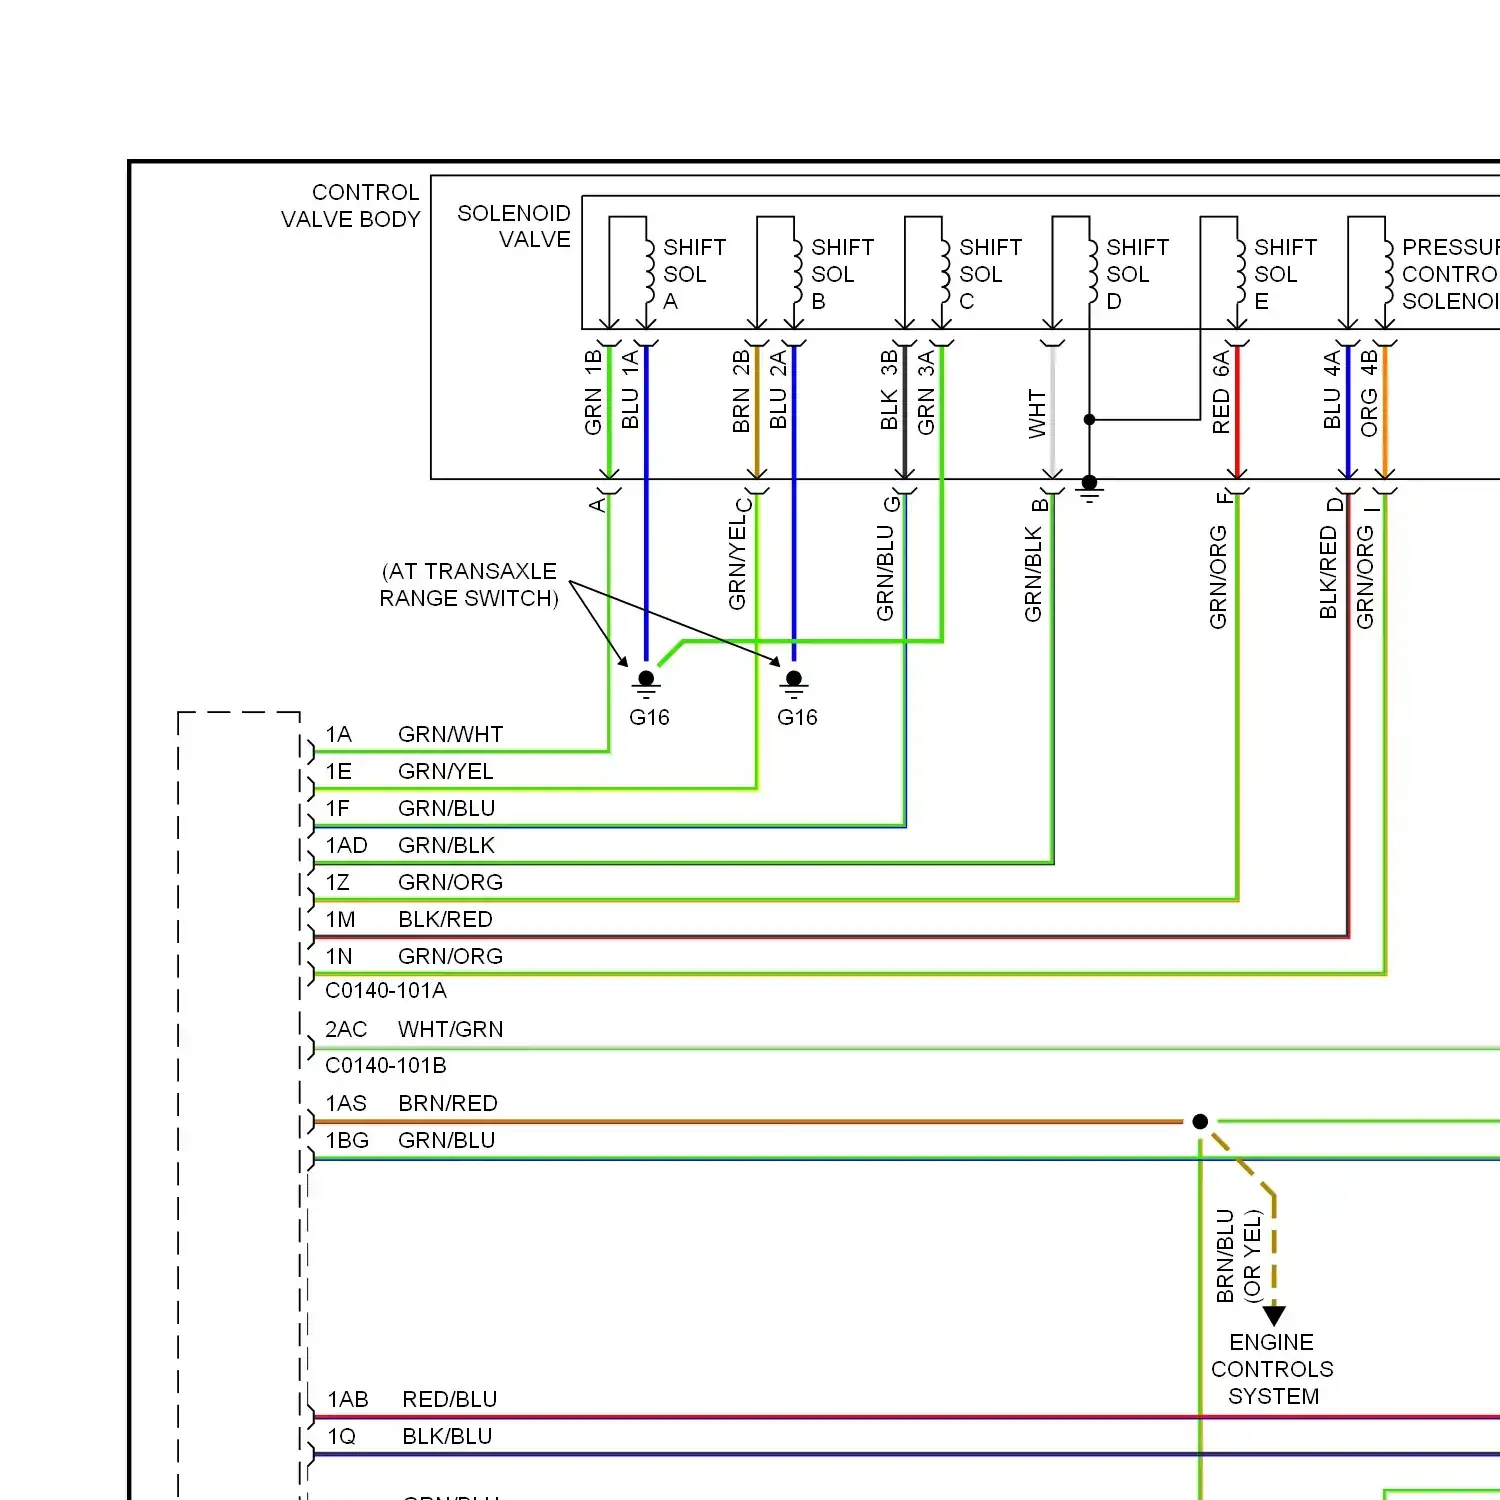Click the "SOLENOID VALVE" label
The image size is (1500, 1500).
pos(514,226)
